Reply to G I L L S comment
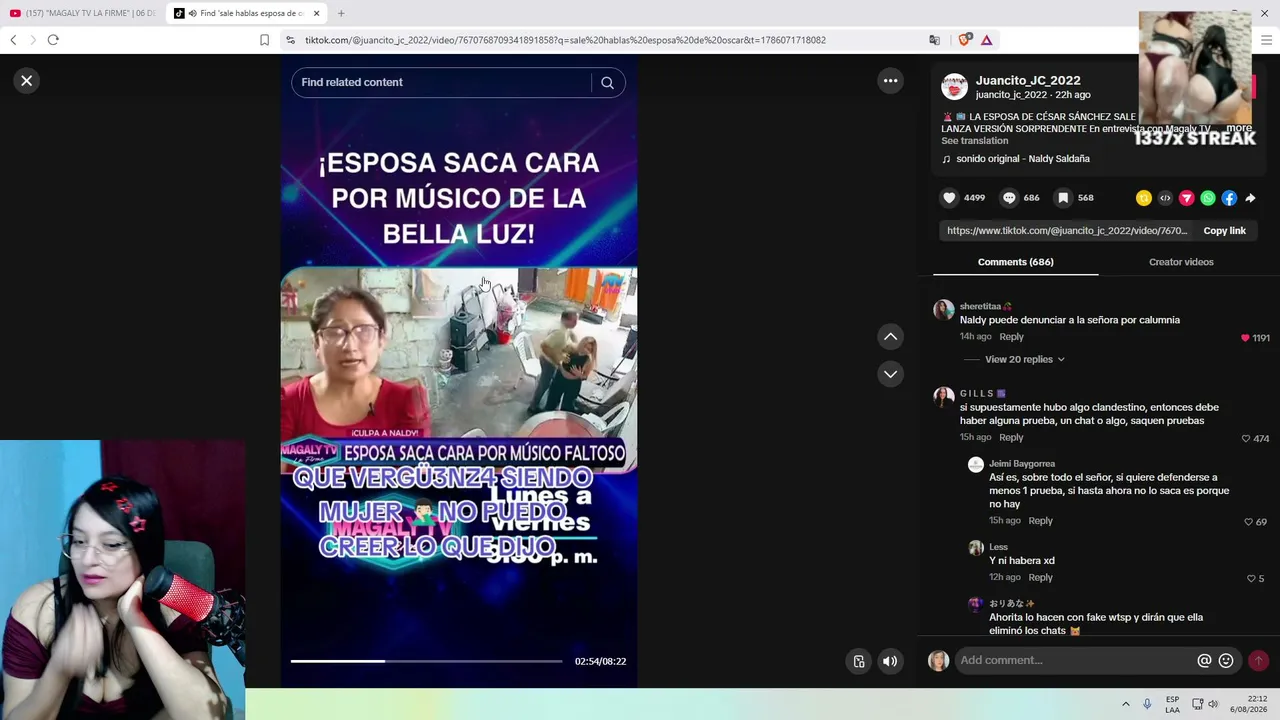Image resolution: width=1280 pixels, height=720 pixels. tap(1011, 438)
